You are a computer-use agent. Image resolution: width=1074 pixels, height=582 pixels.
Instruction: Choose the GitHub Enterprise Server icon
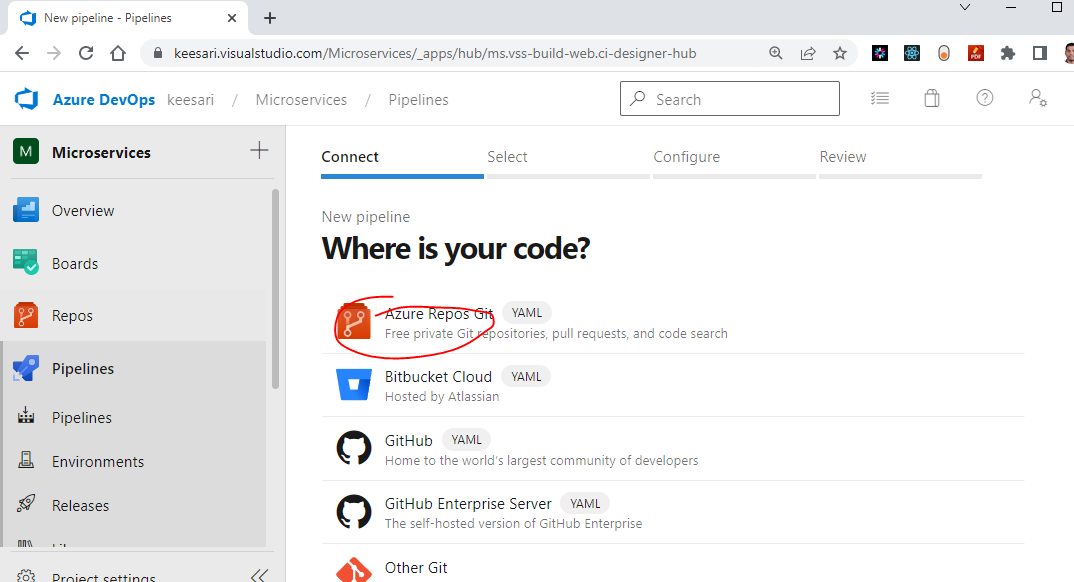coord(353,512)
